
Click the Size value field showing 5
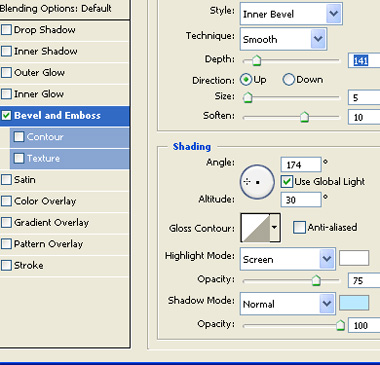(x=364, y=97)
